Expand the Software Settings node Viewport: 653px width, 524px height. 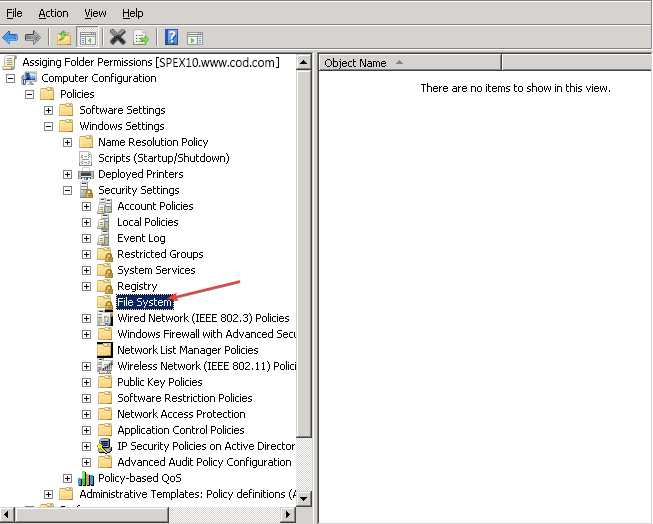[x=48, y=110]
